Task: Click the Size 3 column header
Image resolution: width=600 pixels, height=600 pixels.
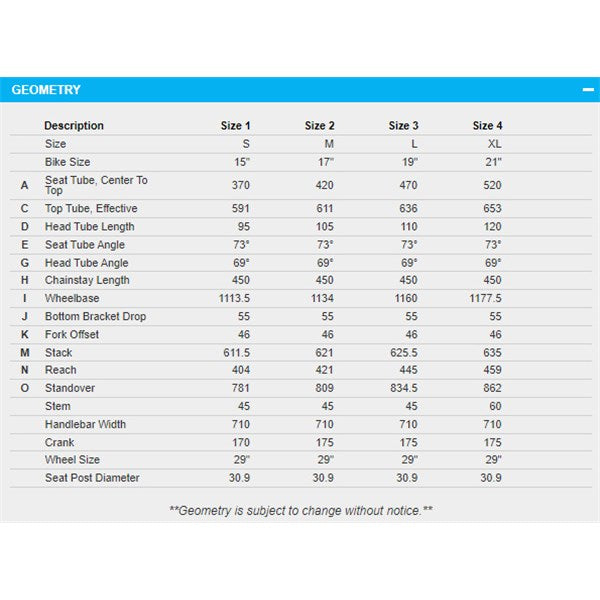Action: pyautogui.click(x=403, y=126)
